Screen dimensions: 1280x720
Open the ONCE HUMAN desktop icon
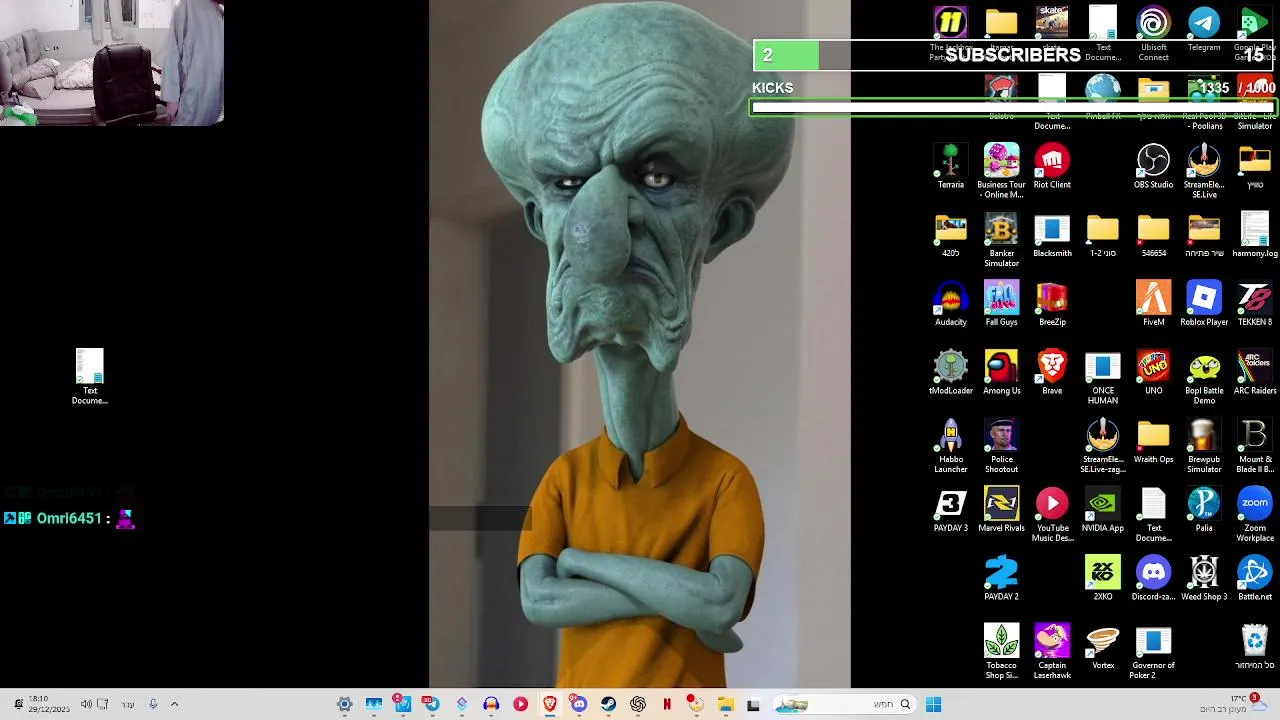(x=1102, y=378)
